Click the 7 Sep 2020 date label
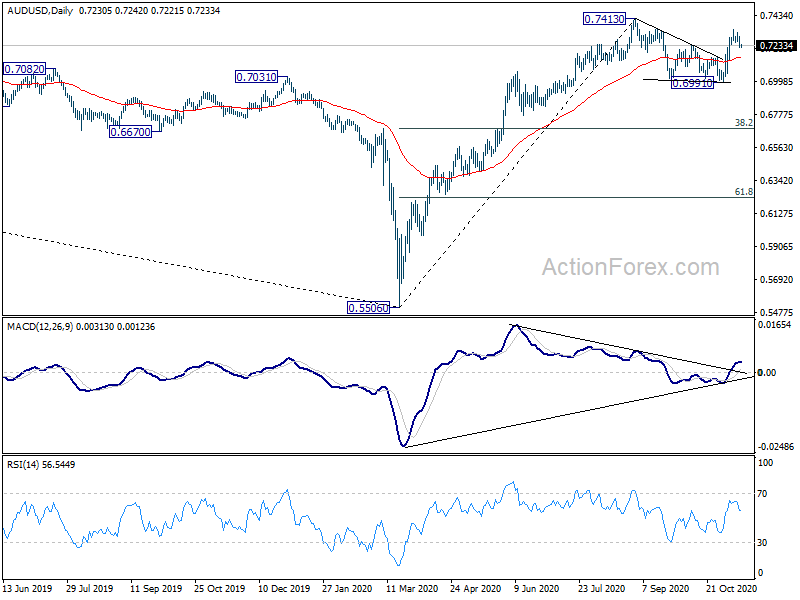 (x=665, y=588)
